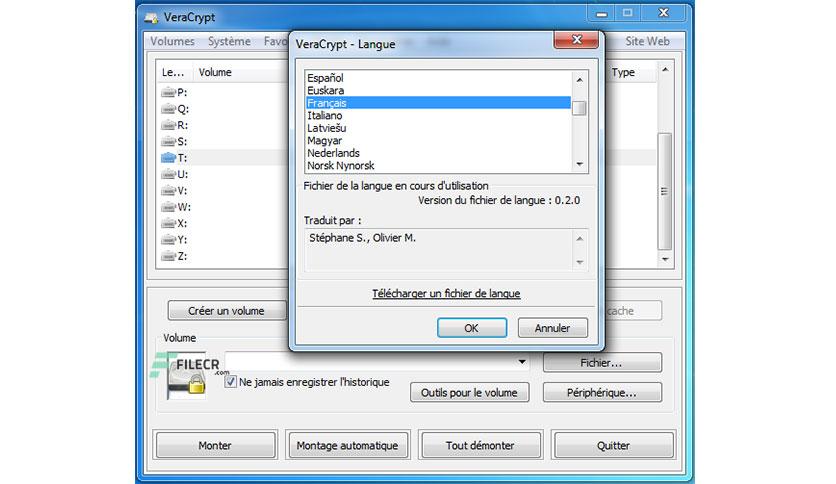Click the Quitter button
This screenshot has width=836, height=484.
pos(613,445)
